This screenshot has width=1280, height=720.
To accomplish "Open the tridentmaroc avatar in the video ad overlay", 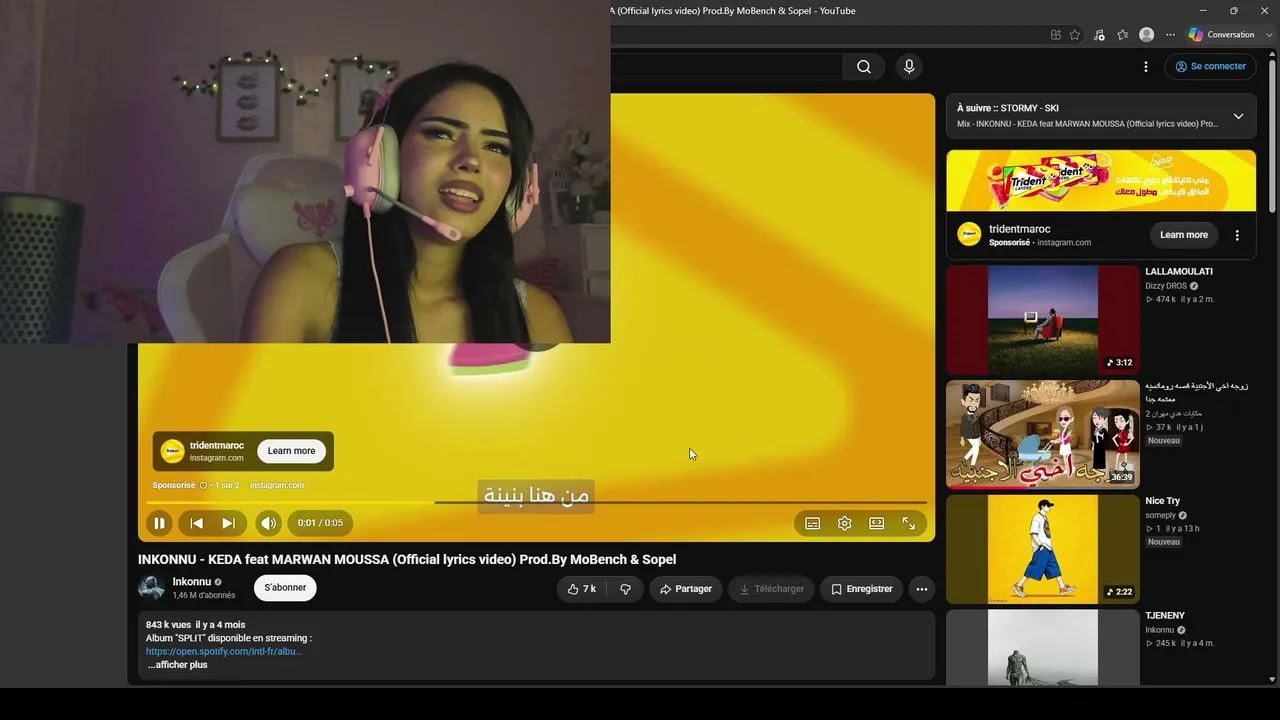I will click(x=172, y=451).
